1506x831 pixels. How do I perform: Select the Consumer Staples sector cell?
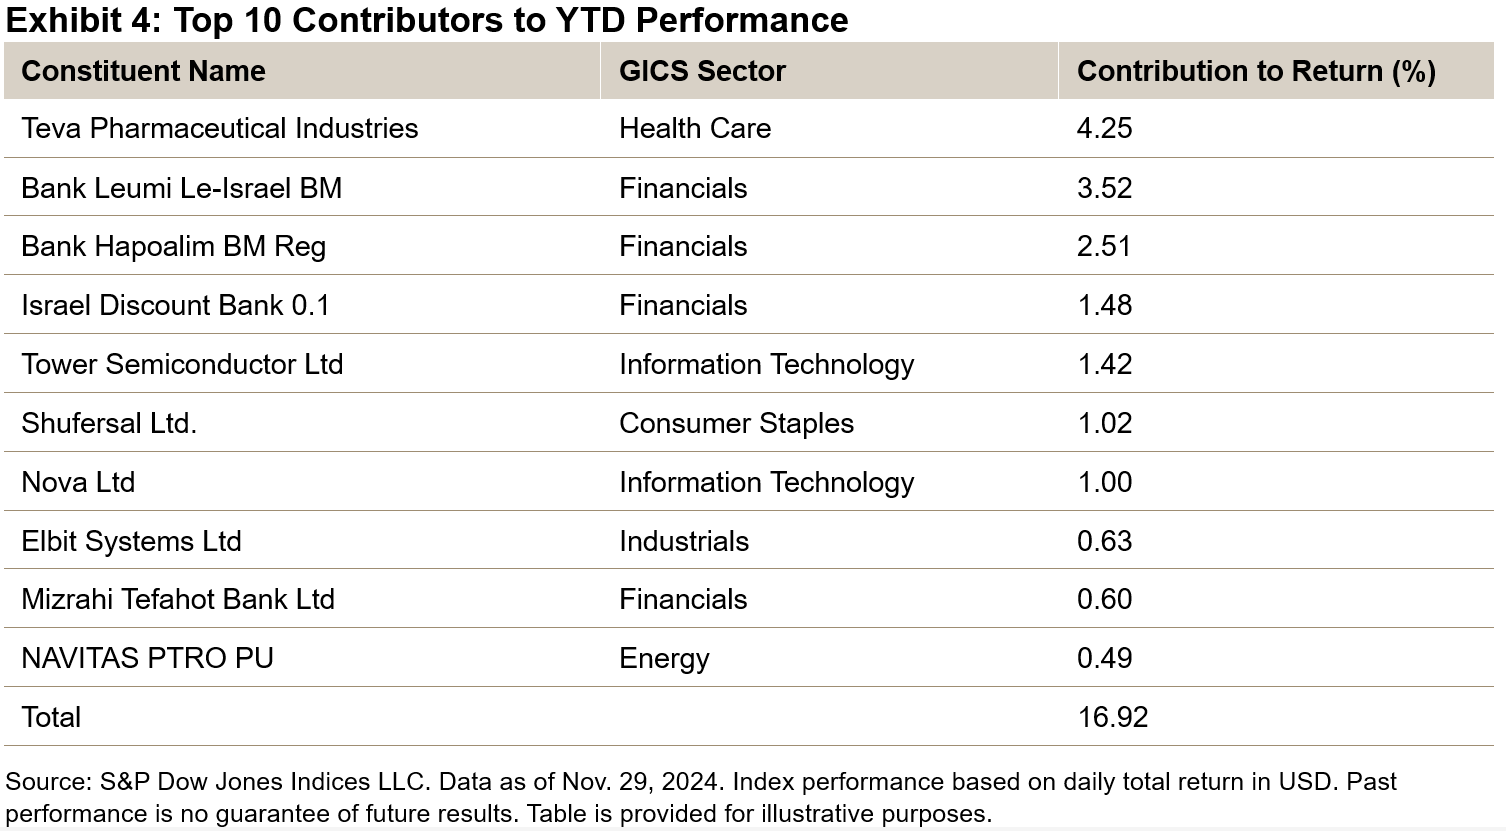[736, 423]
